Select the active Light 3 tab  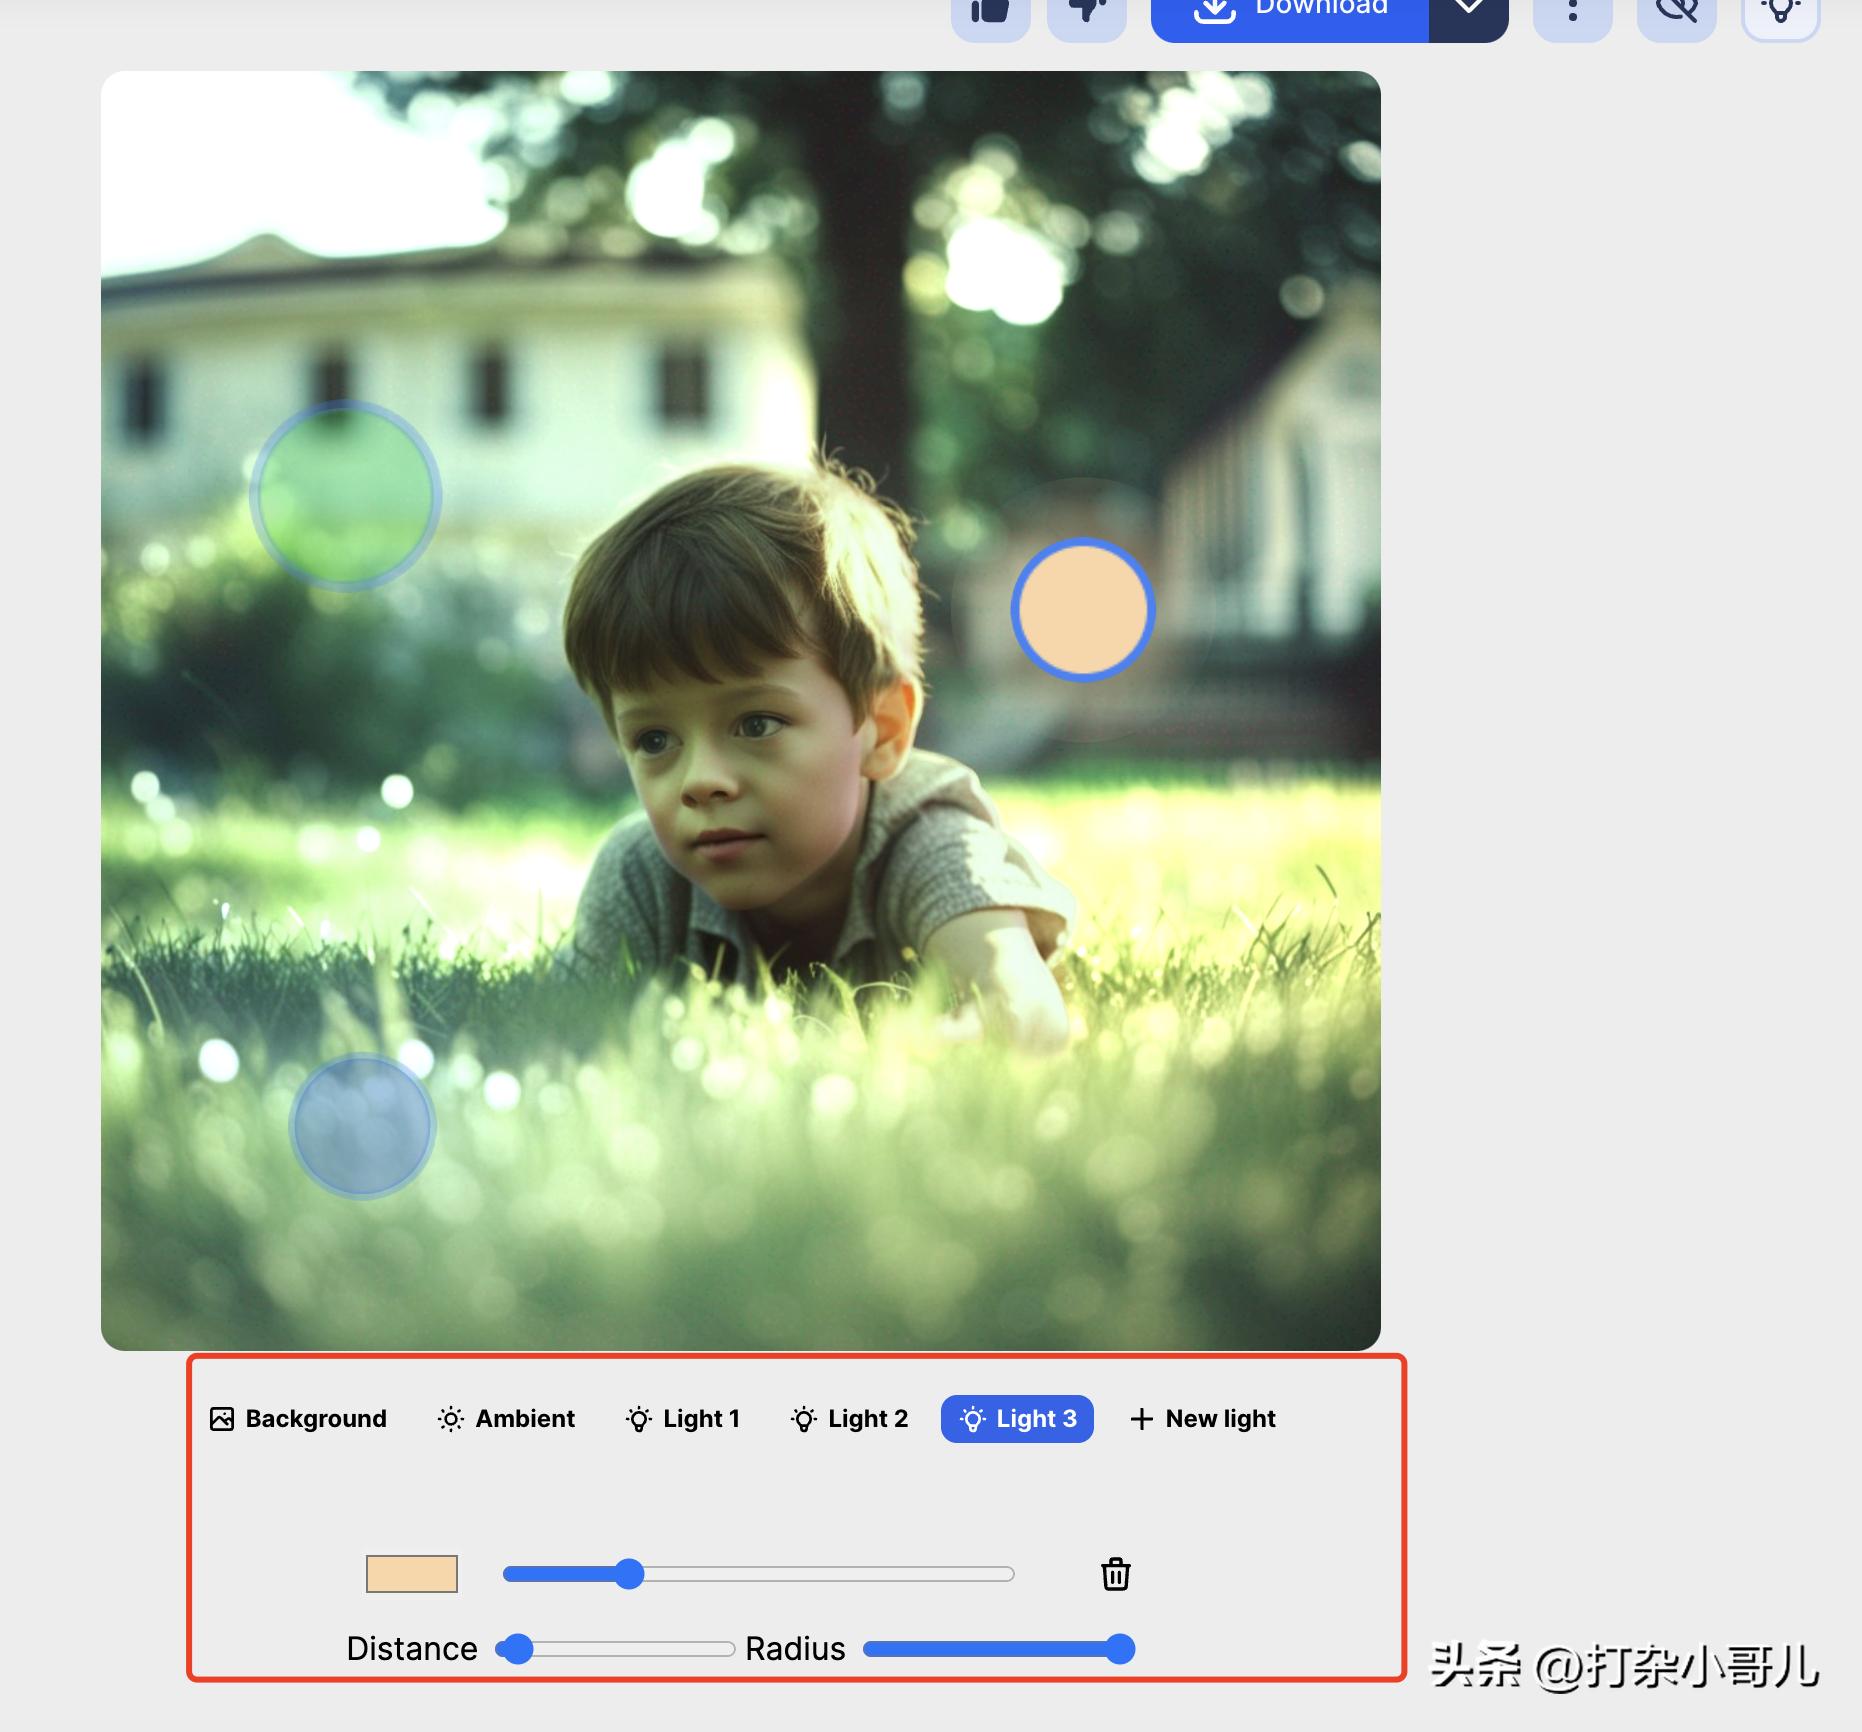point(1017,1419)
